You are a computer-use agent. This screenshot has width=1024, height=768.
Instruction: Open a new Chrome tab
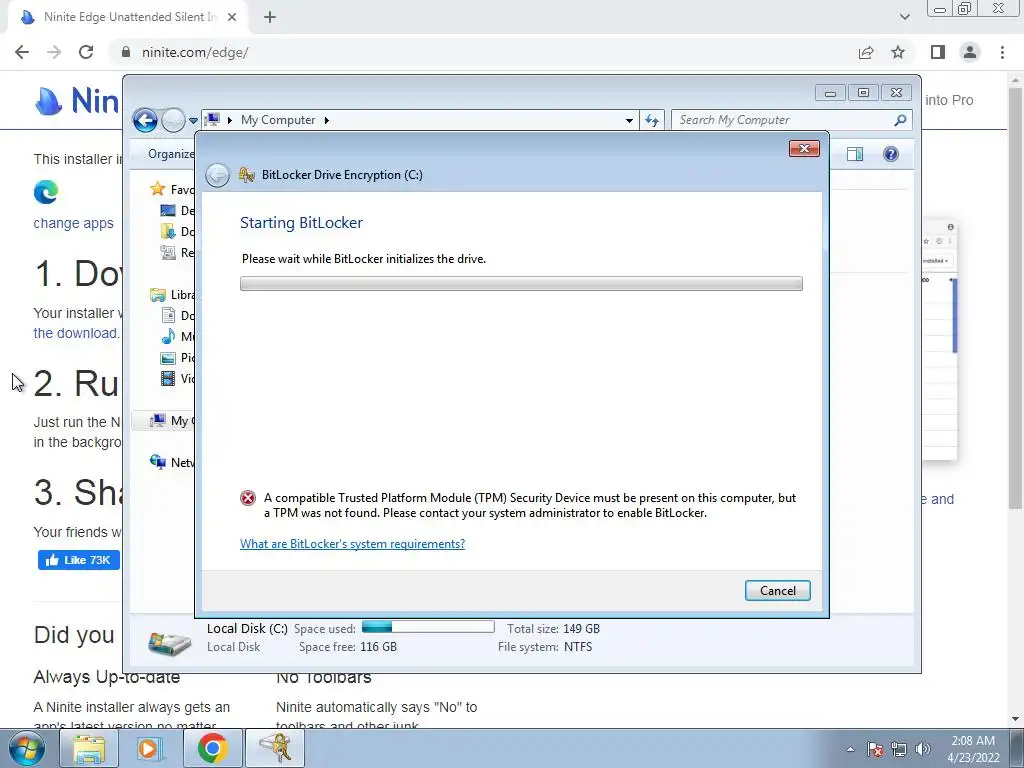pyautogui.click(x=270, y=18)
